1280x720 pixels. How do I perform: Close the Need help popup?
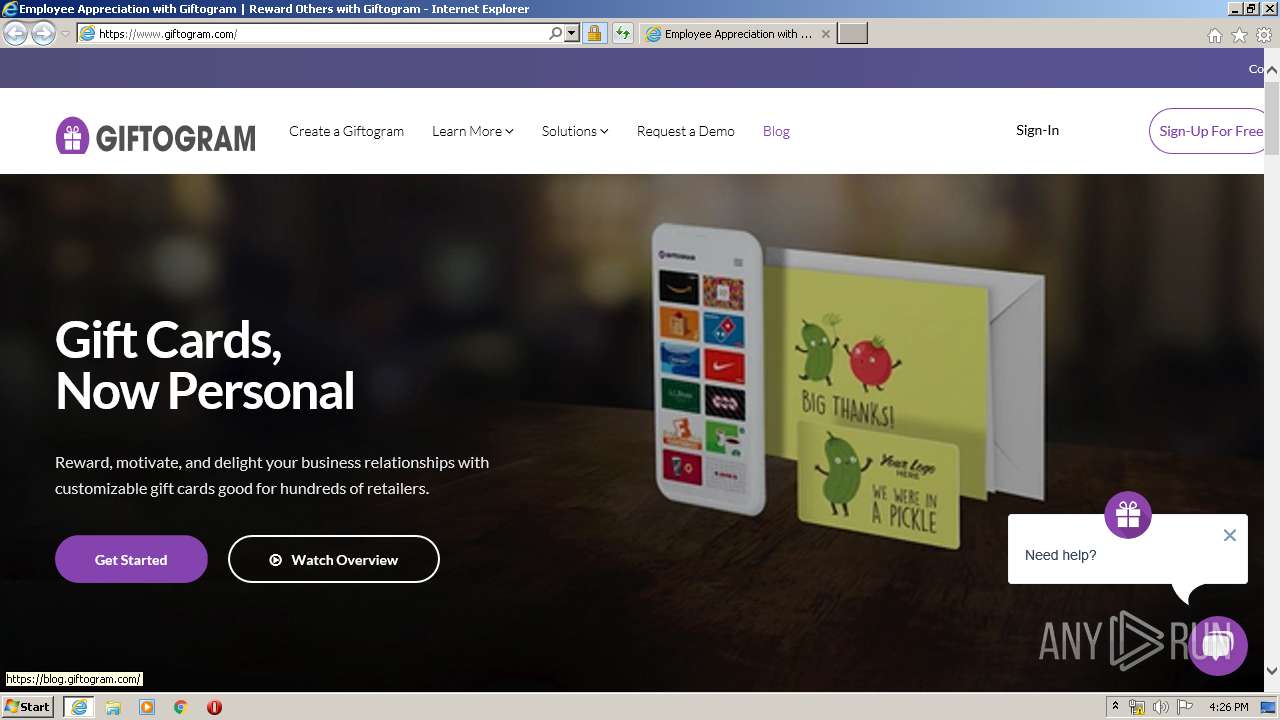1230,535
